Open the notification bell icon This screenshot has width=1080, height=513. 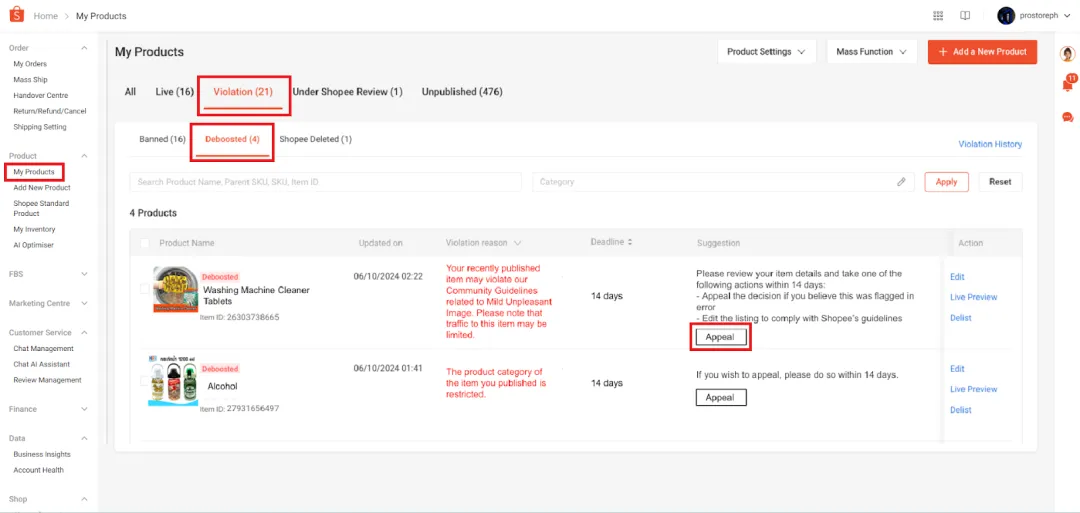point(1068,85)
